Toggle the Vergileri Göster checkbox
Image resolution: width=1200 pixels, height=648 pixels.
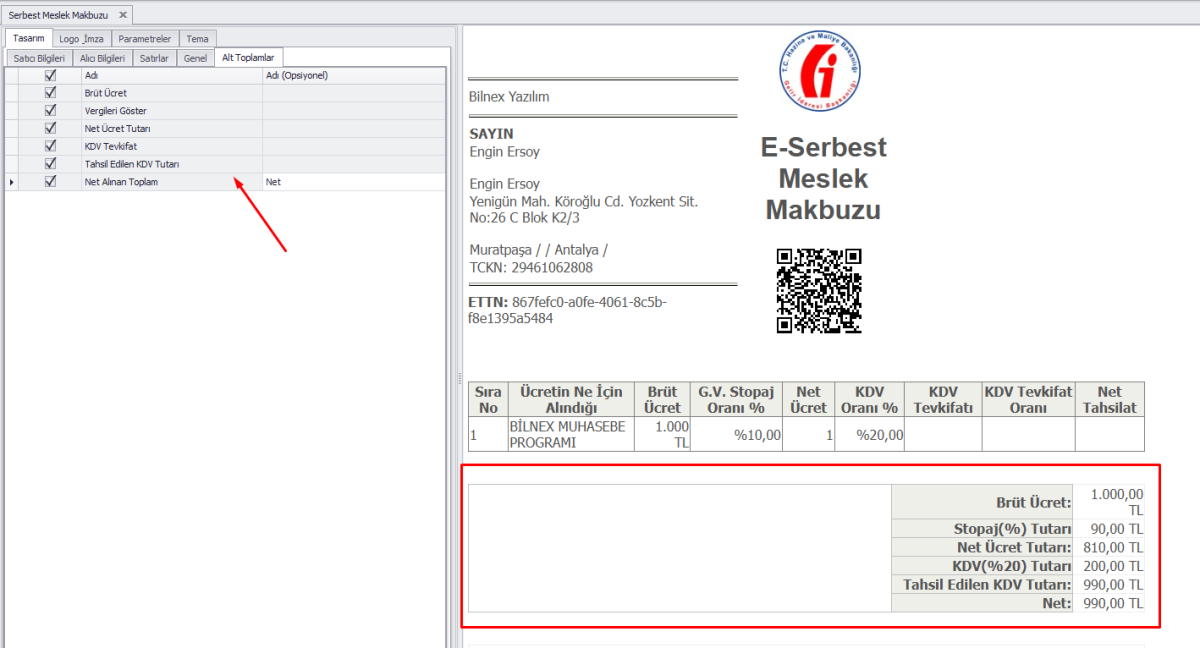point(50,110)
